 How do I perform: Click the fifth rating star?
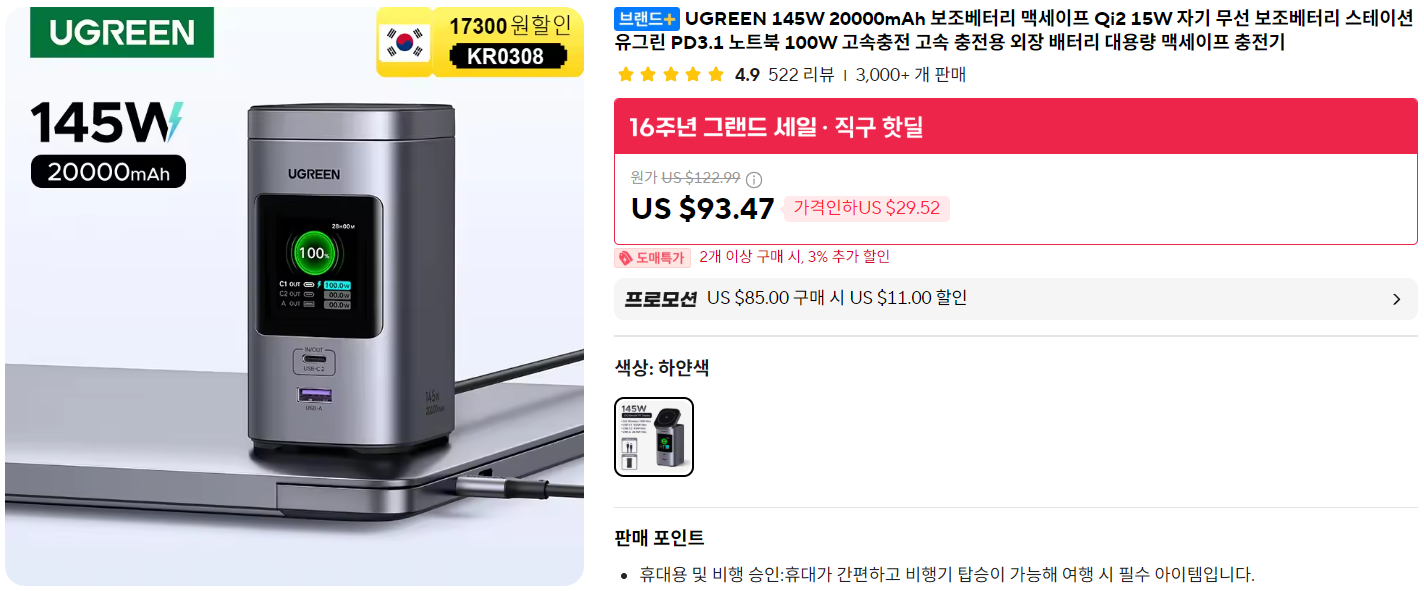715,75
